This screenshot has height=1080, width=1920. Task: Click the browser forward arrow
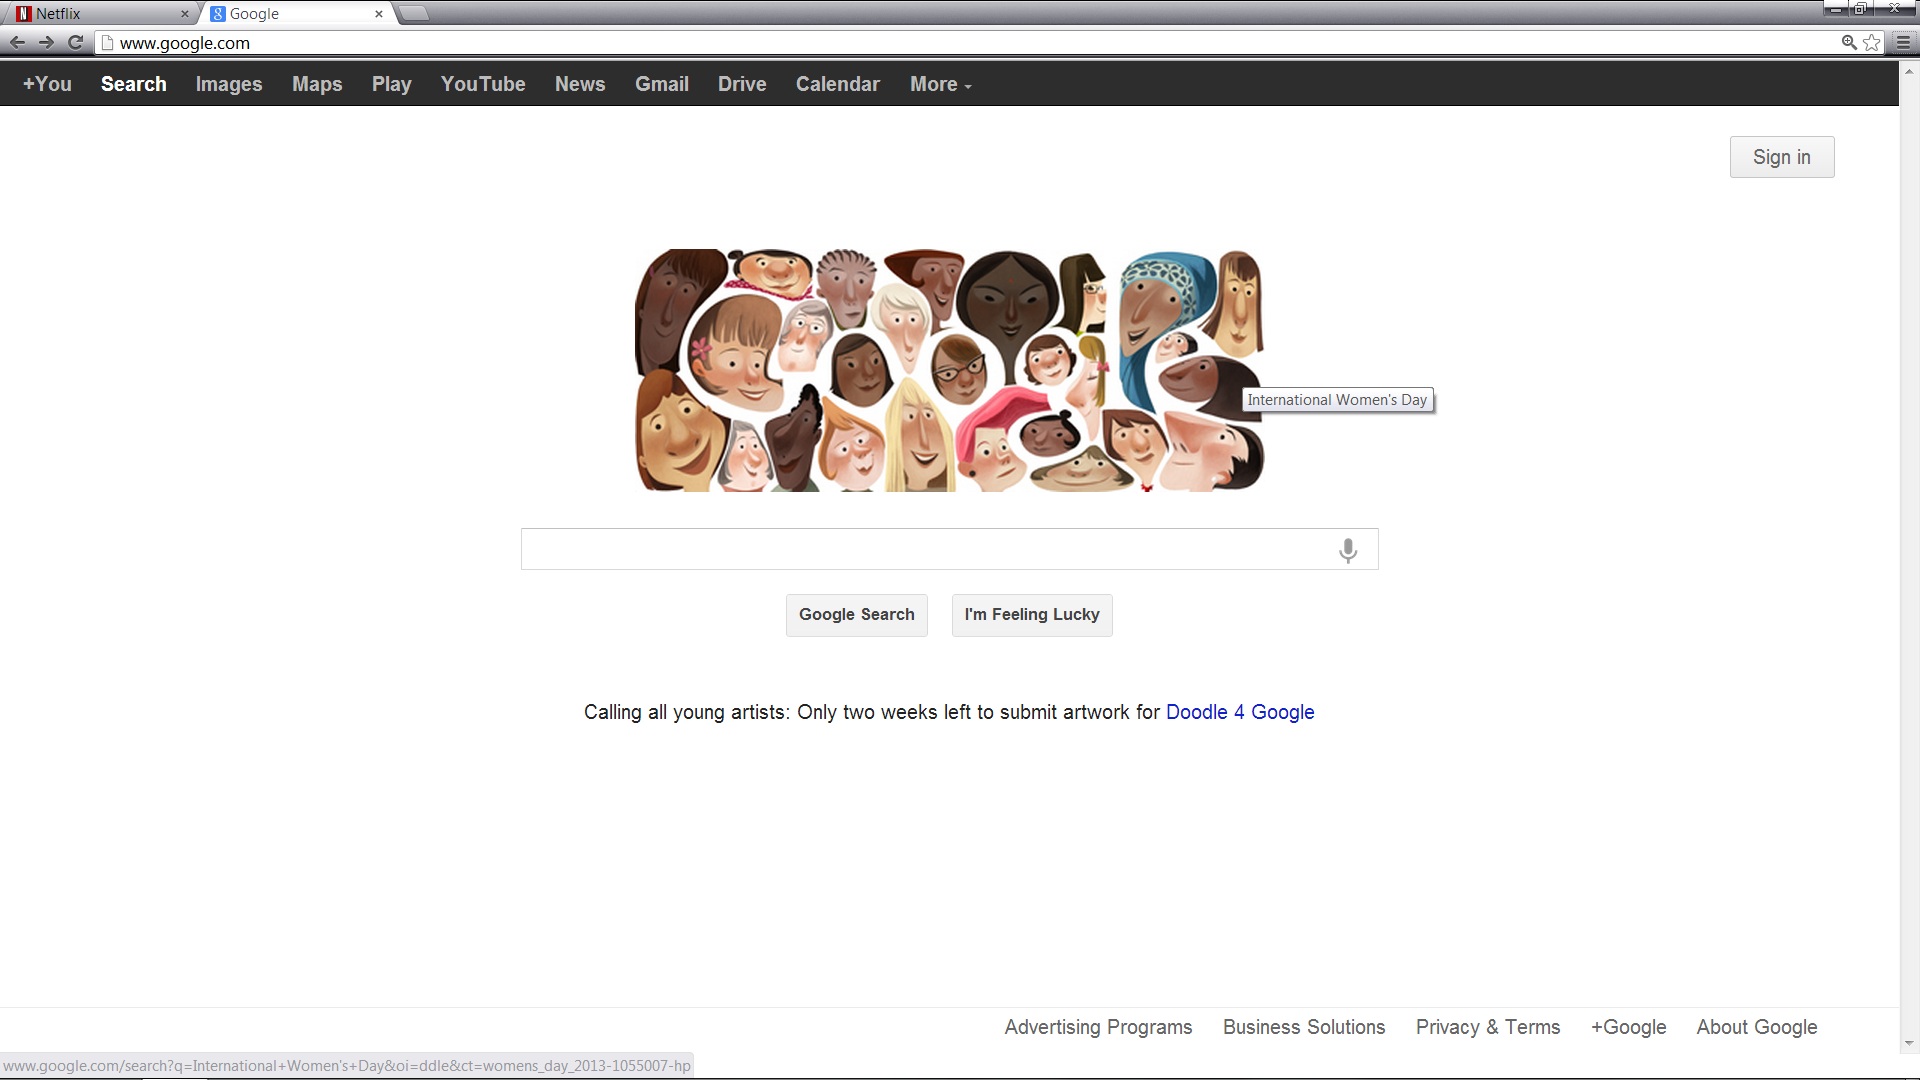tap(46, 42)
